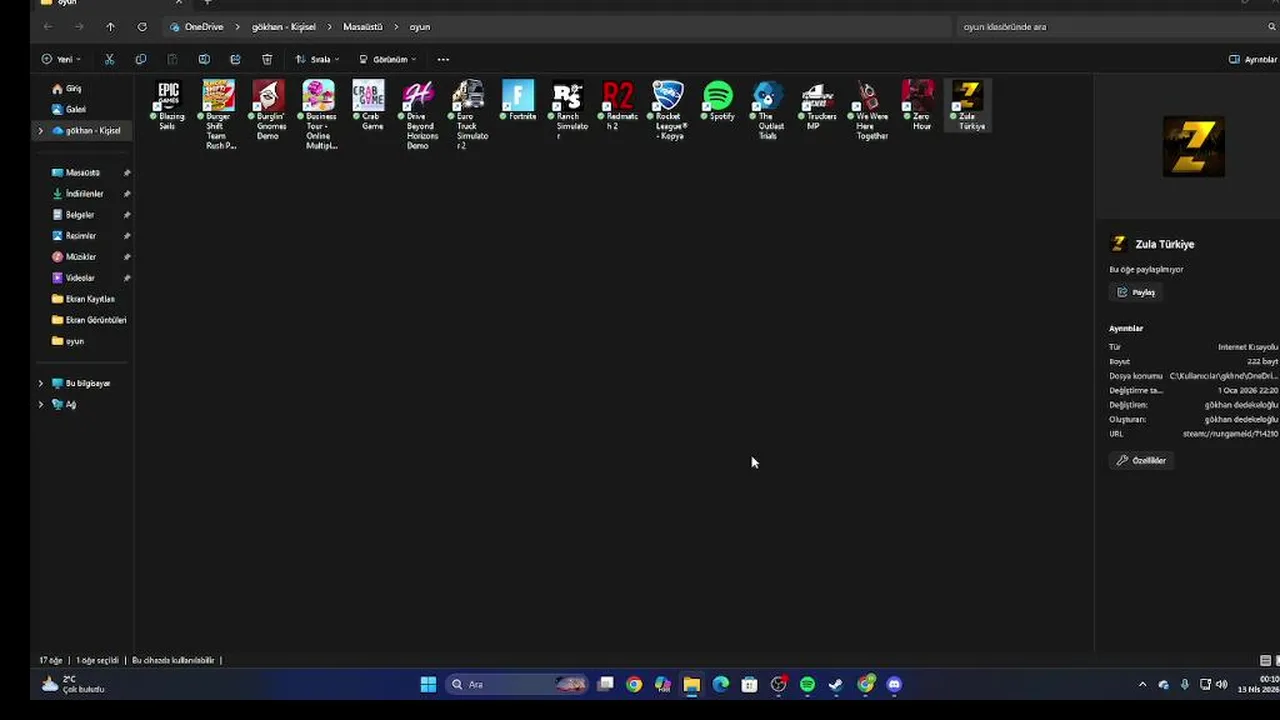
Task: Select Drive Beyond Horizons Demo shortcut
Action: click(x=419, y=116)
